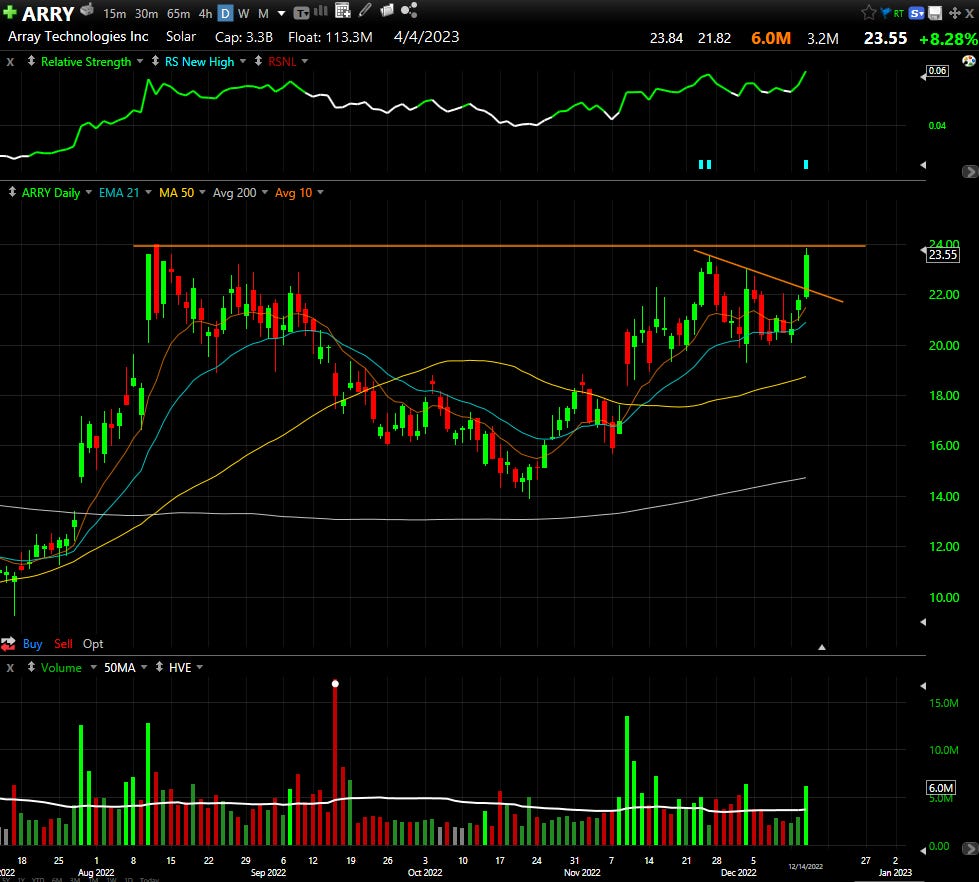This screenshot has width=979, height=882.
Task: Click reorder arrows beside RS New High
Action: tap(155, 61)
